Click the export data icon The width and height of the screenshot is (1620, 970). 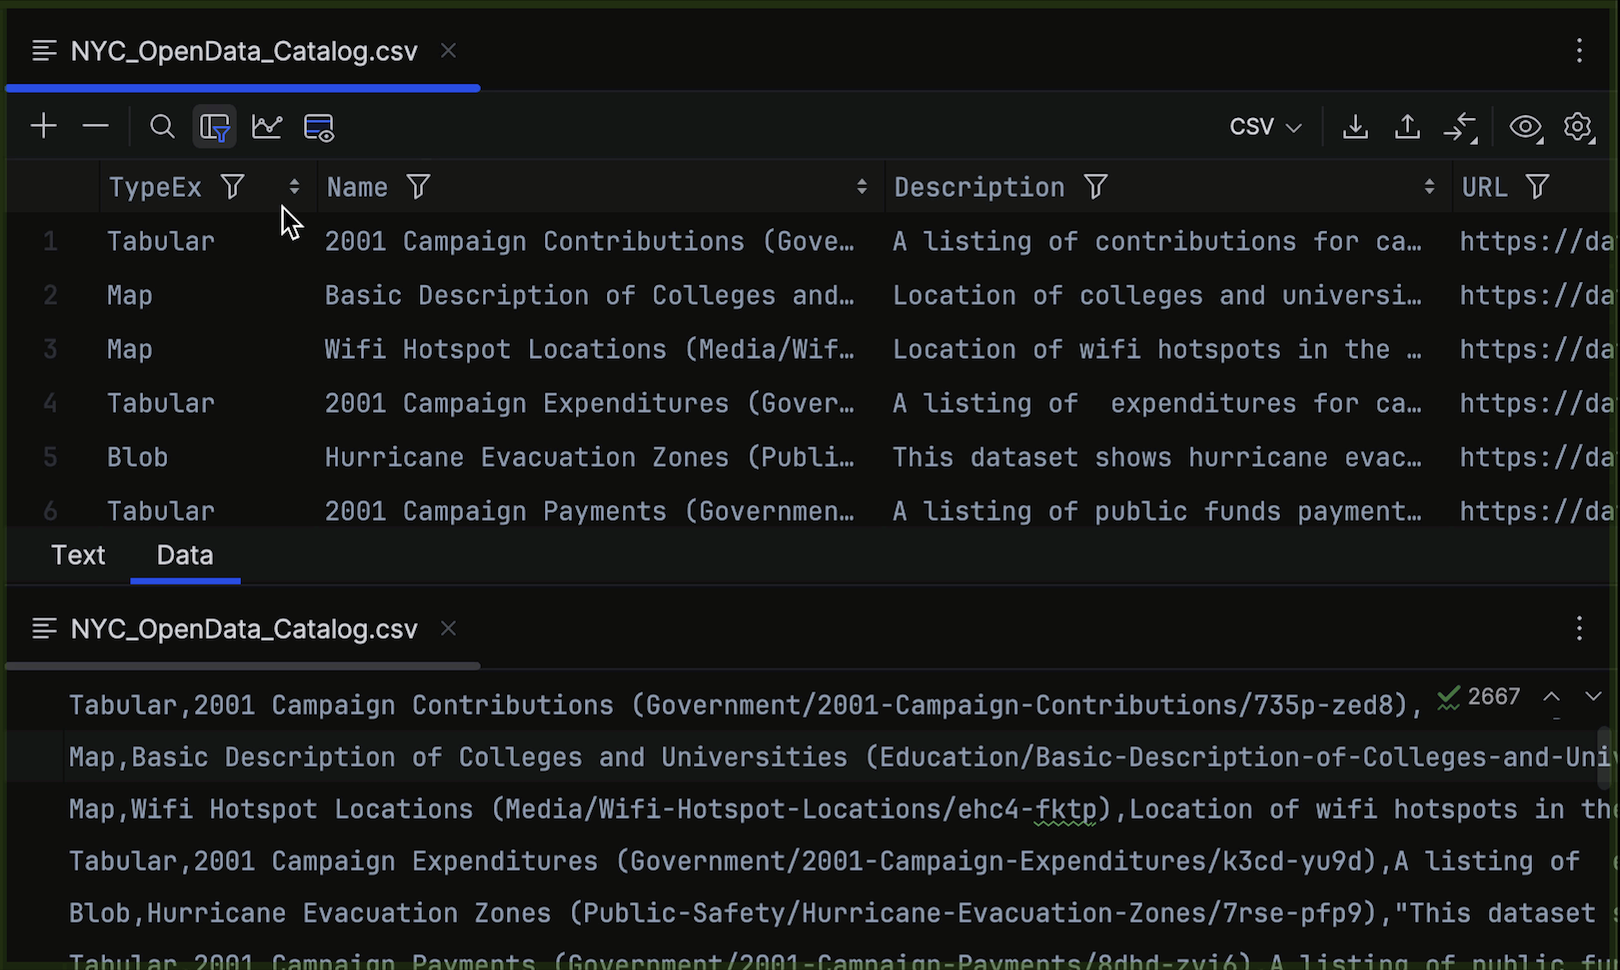click(1407, 127)
